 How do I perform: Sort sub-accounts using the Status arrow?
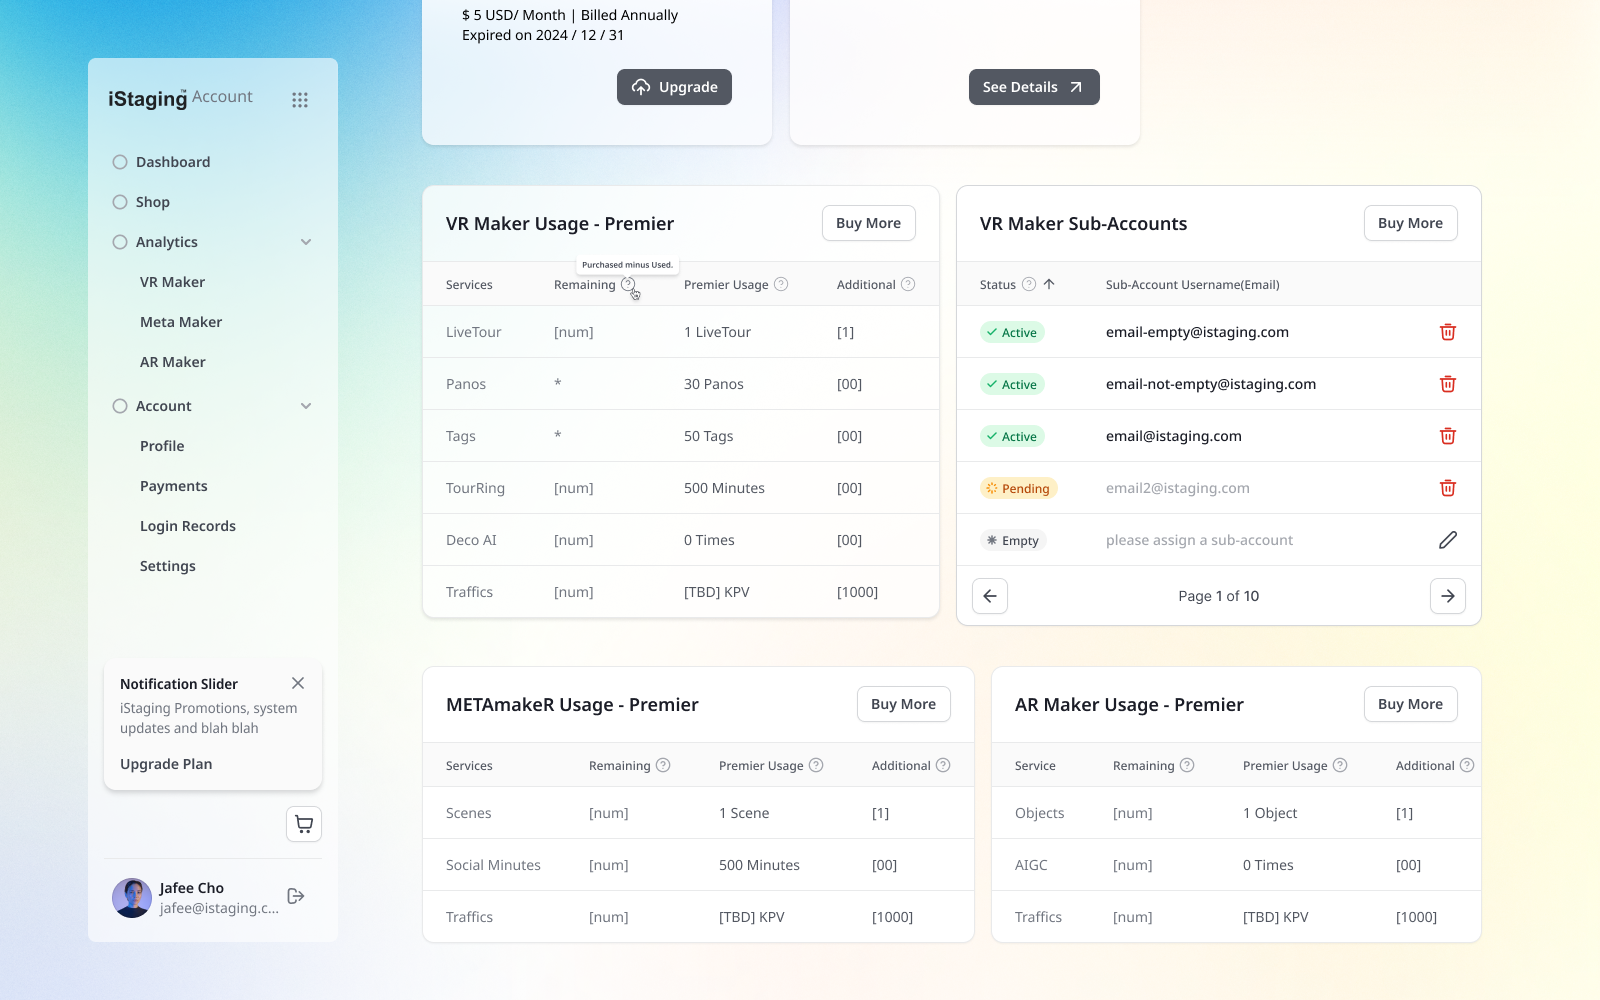[x=1049, y=284]
